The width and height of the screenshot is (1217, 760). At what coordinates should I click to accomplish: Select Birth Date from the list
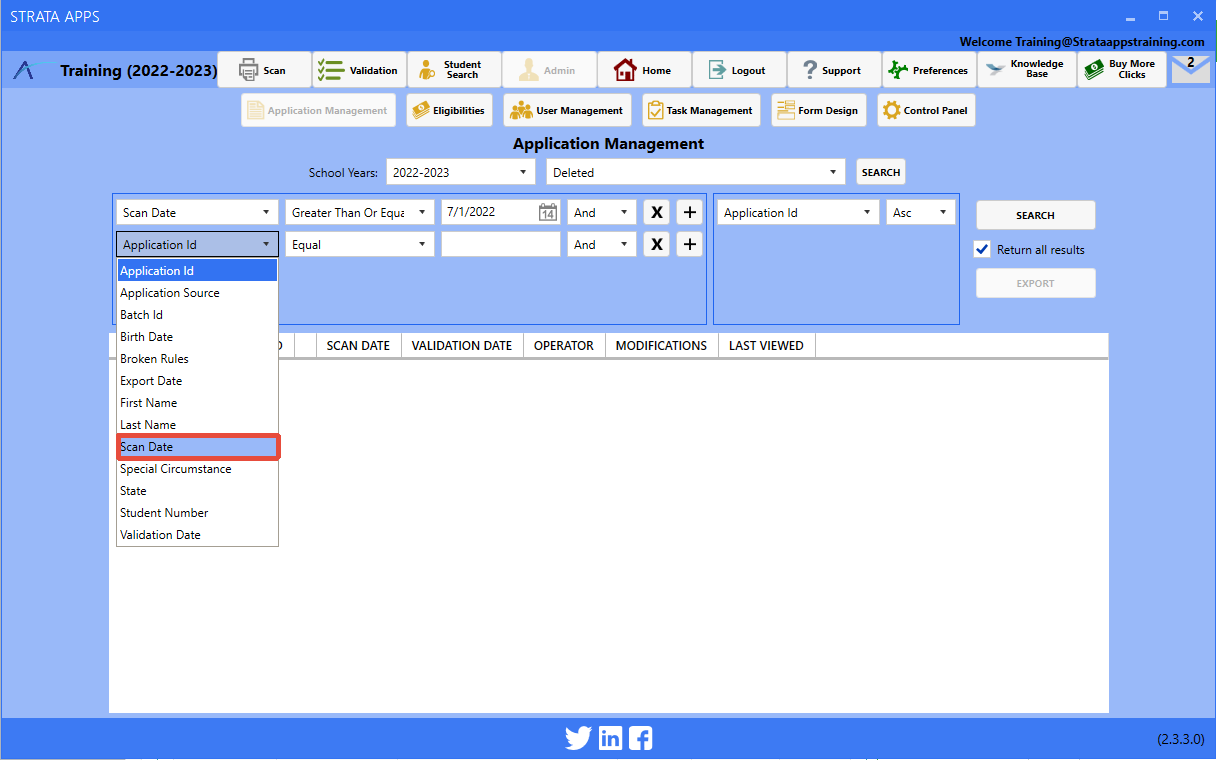coord(197,336)
